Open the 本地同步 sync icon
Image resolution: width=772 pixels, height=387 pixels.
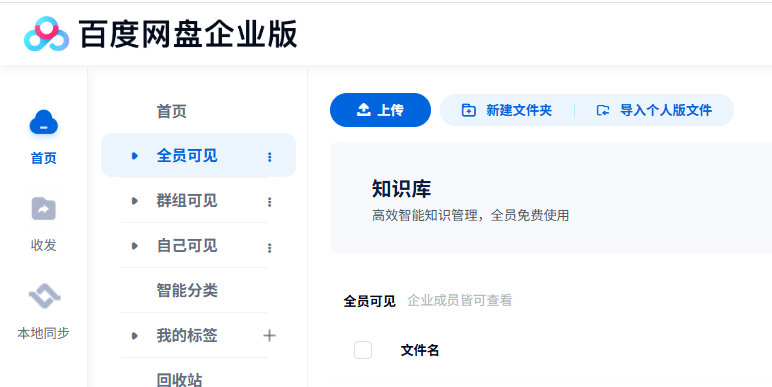(x=44, y=296)
